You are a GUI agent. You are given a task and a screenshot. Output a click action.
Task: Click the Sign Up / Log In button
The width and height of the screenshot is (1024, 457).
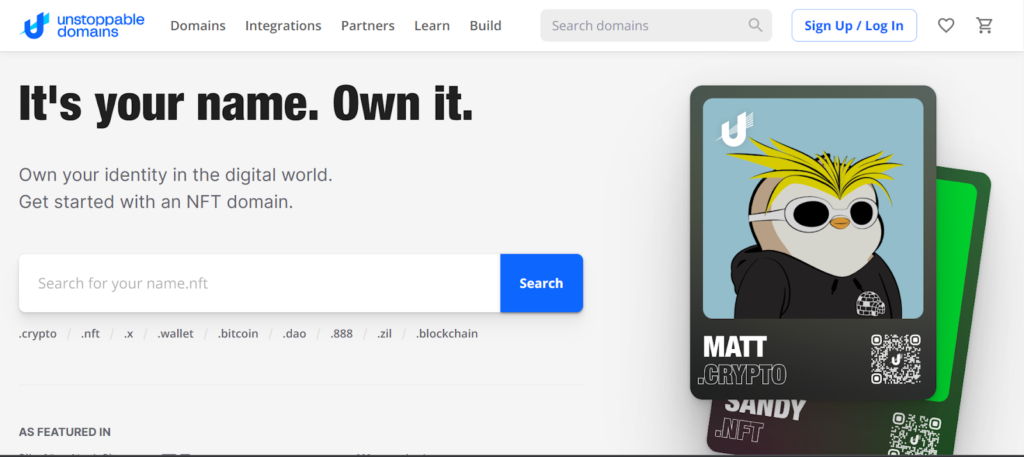854,25
